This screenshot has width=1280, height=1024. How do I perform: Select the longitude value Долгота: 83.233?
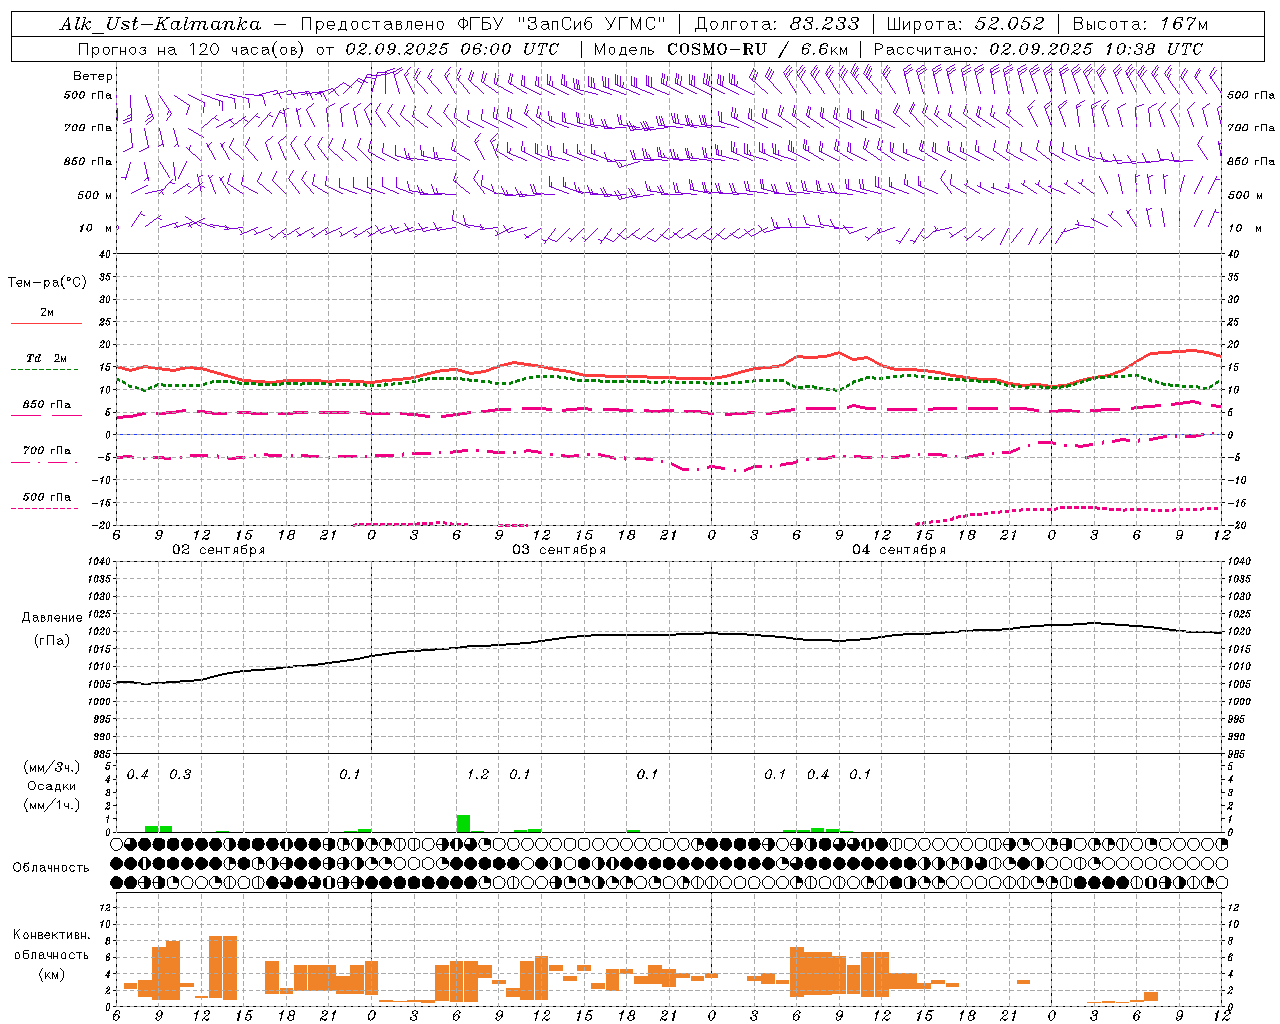click(777, 24)
